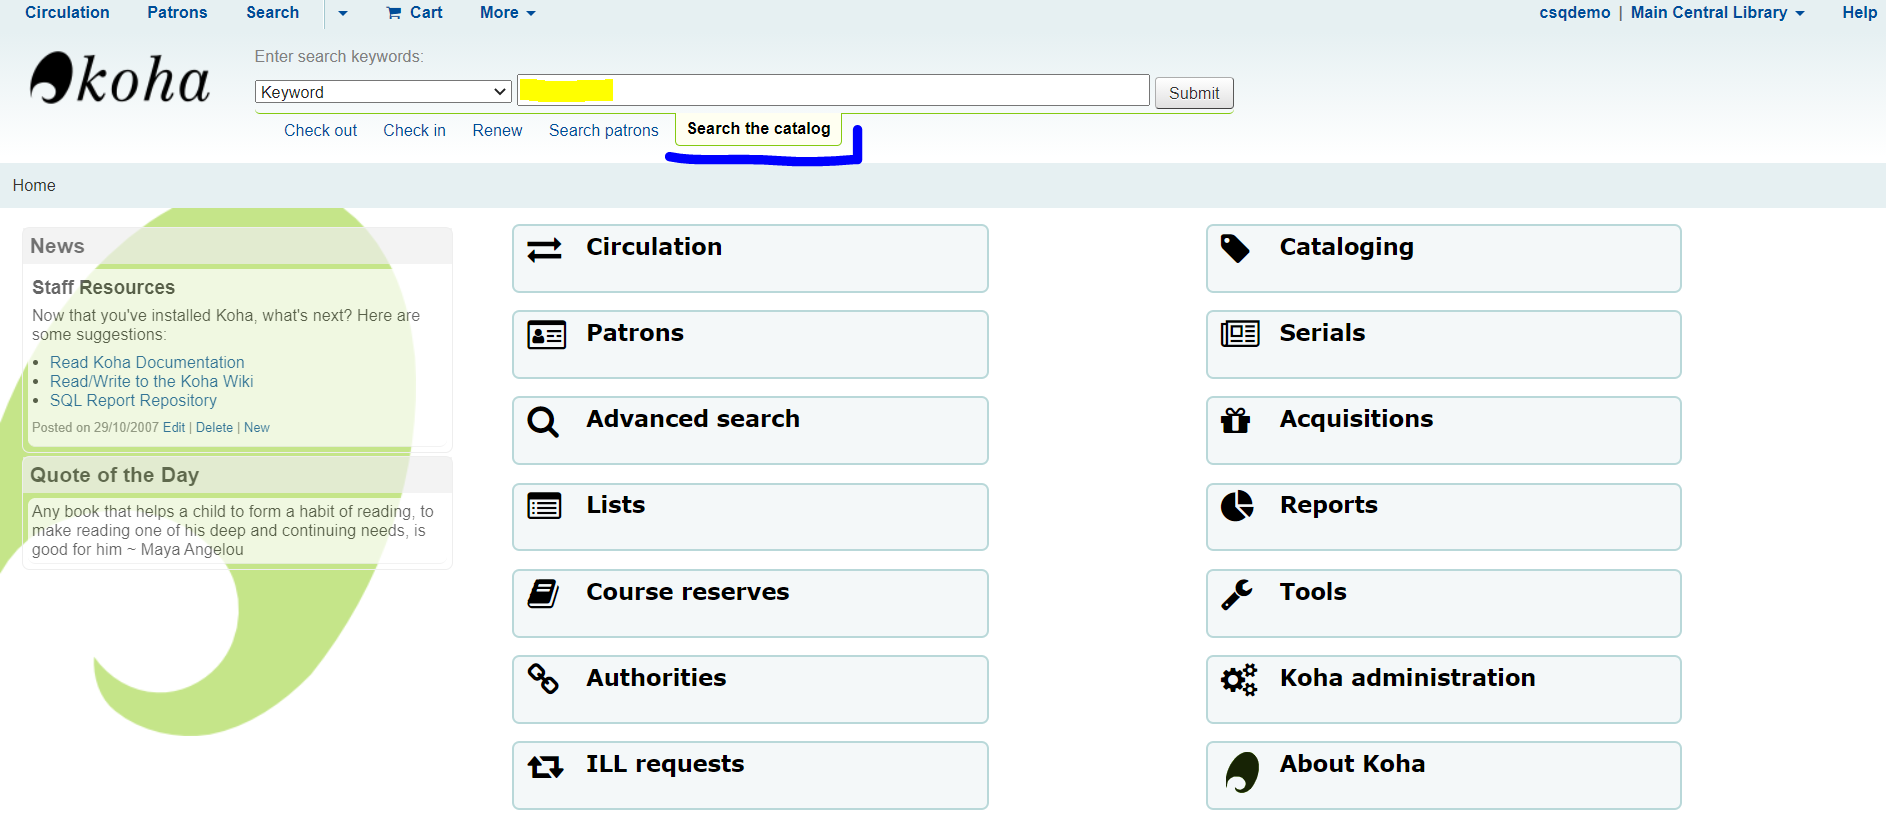Screen dimensions: 1886x818
Task: Open the Keyword search type dropdown
Action: pyautogui.click(x=383, y=92)
